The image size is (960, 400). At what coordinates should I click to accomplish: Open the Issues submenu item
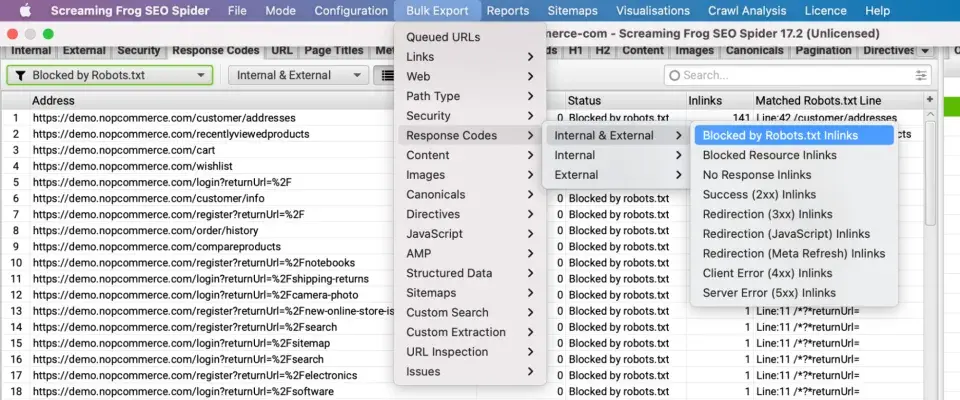pyautogui.click(x=470, y=371)
